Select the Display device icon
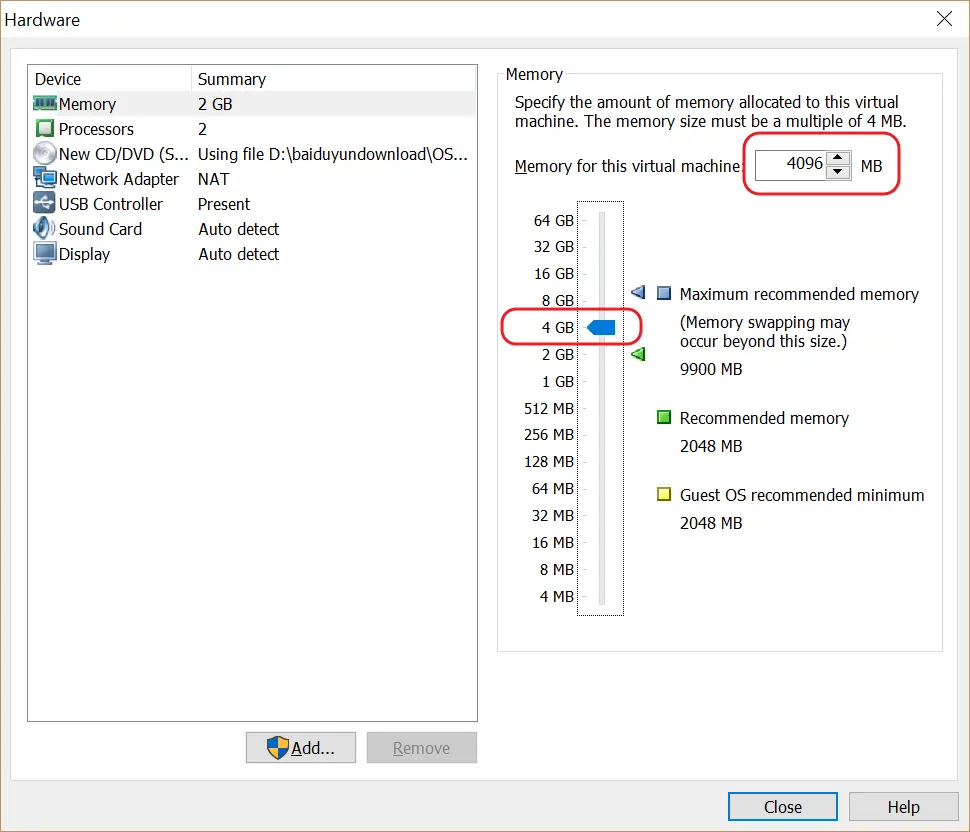 [x=45, y=254]
